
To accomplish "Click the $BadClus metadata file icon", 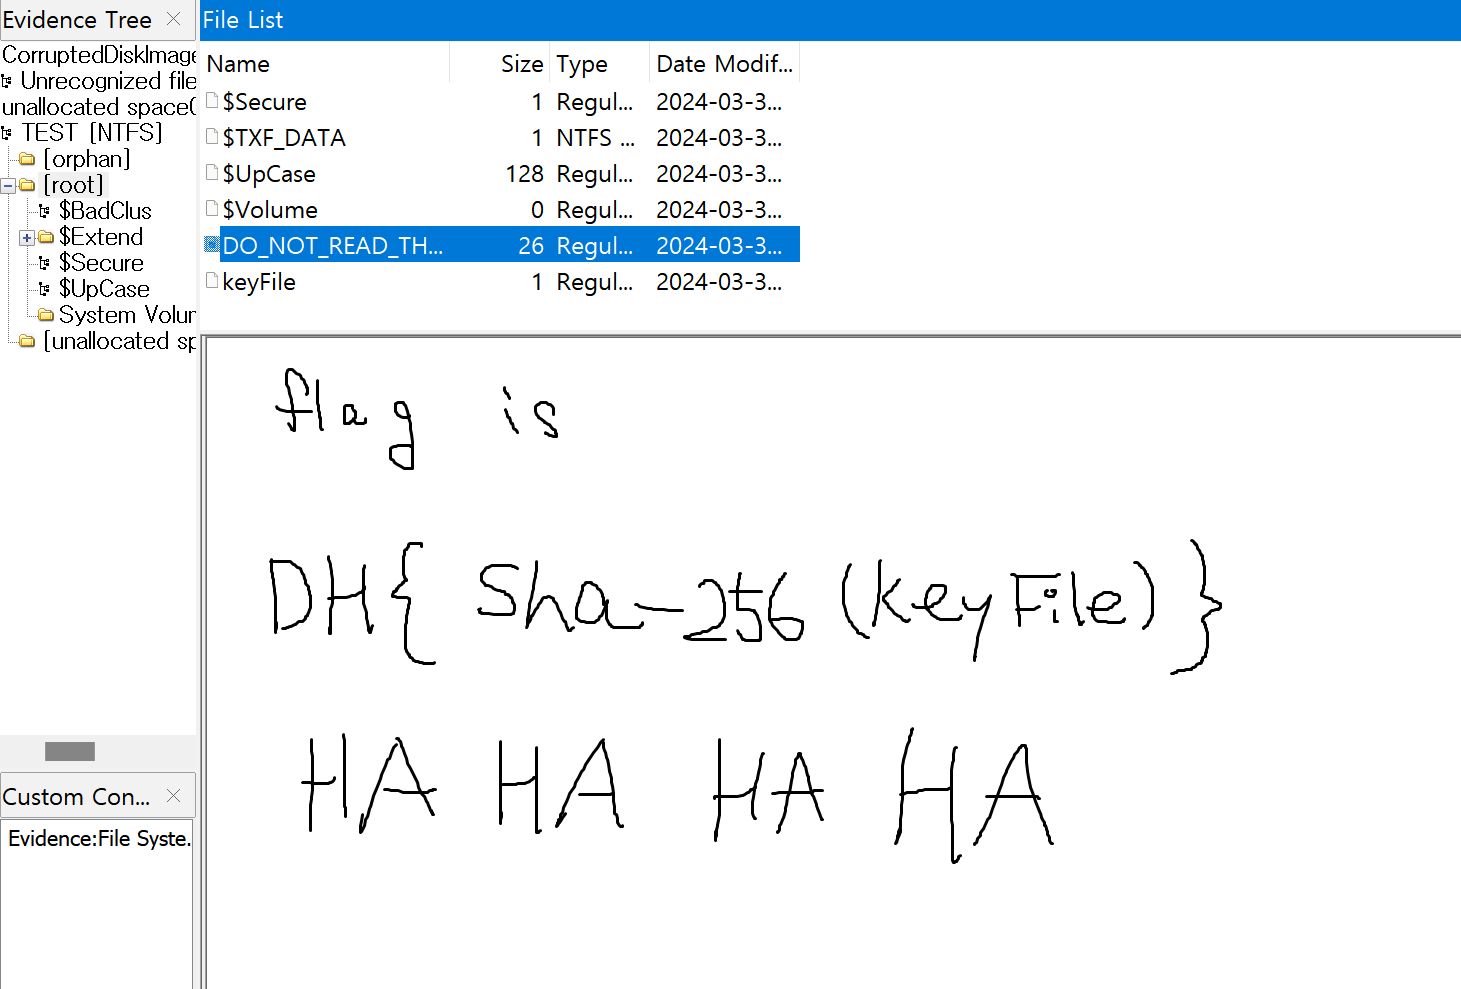I will point(46,210).
